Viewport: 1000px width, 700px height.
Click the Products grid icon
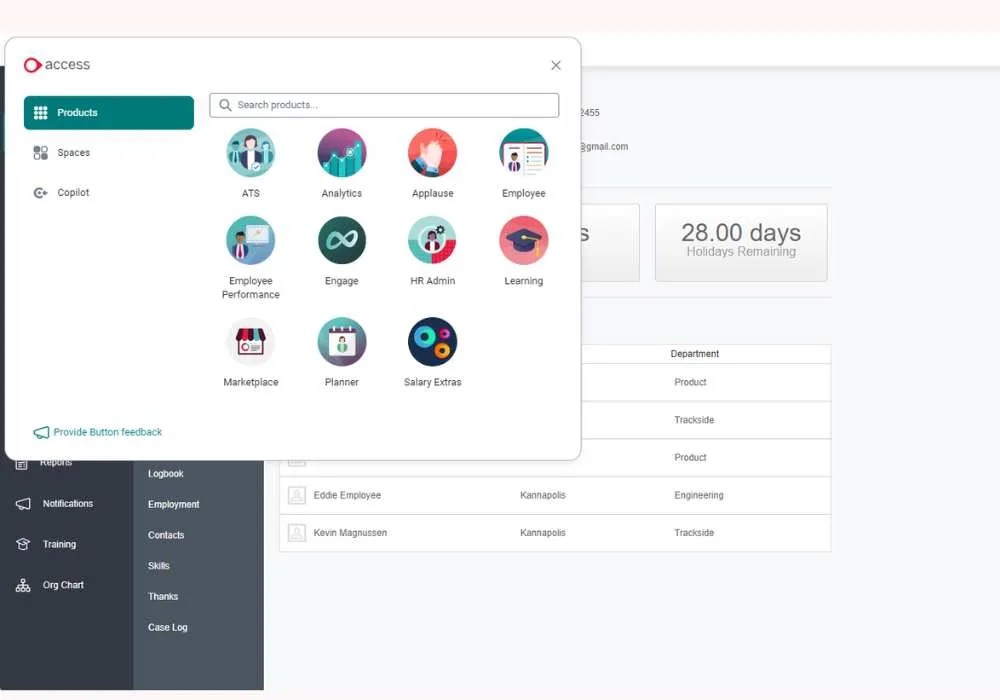pyautogui.click(x=41, y=113)
